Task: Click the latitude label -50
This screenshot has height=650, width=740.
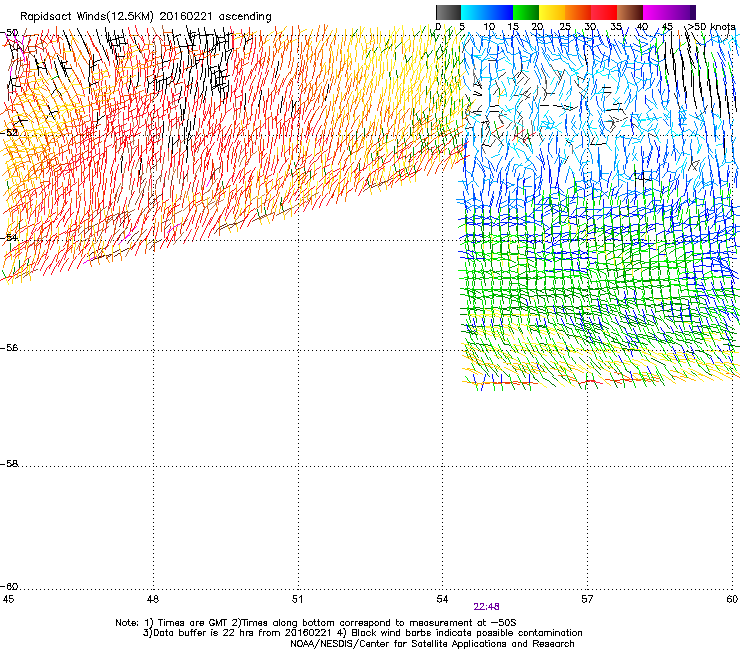Action: tap(9, 33)
